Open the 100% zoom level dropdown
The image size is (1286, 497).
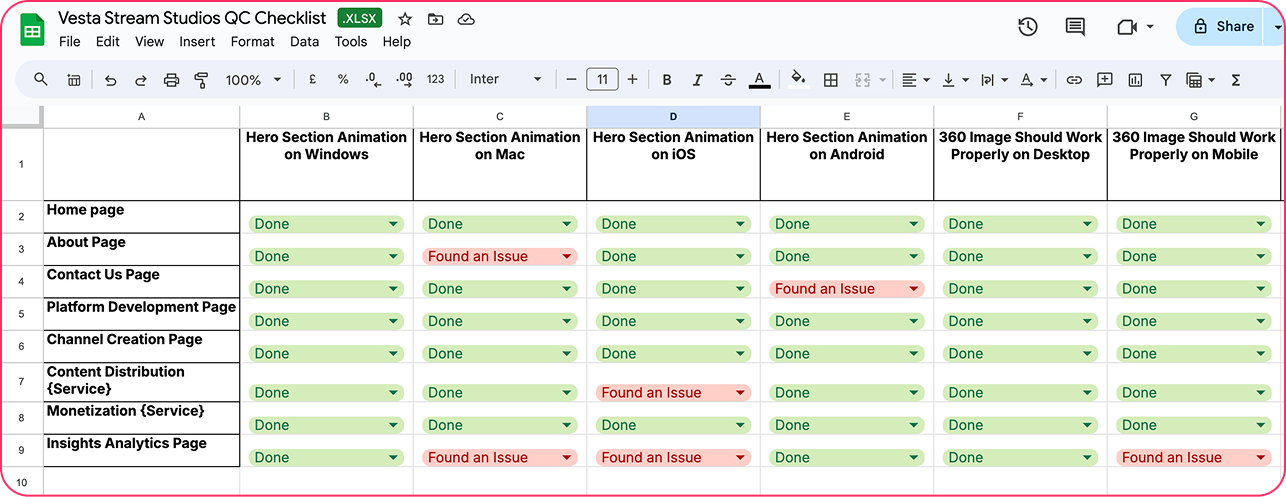pyautogui.click(x=253, y=80)
